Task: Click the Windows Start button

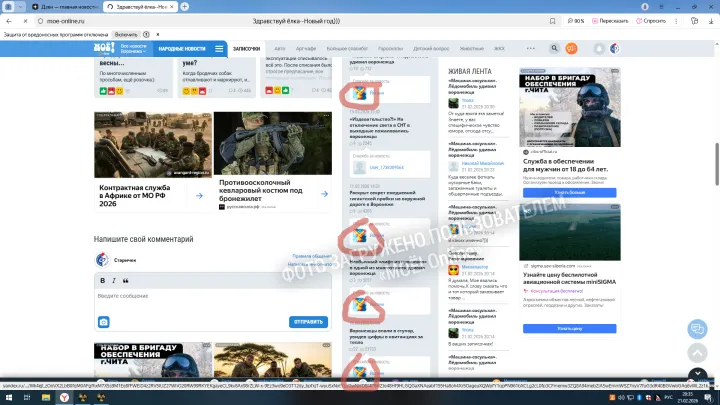Action: (10, 397)
